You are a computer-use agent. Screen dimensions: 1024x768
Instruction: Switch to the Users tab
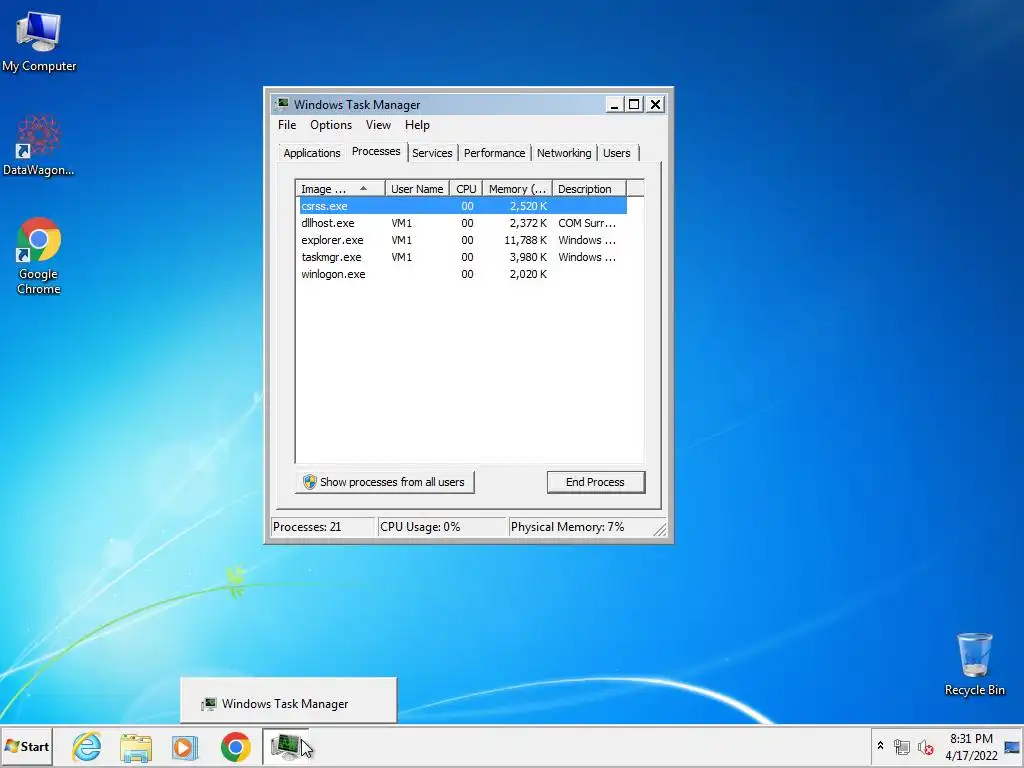coord(616,153)
